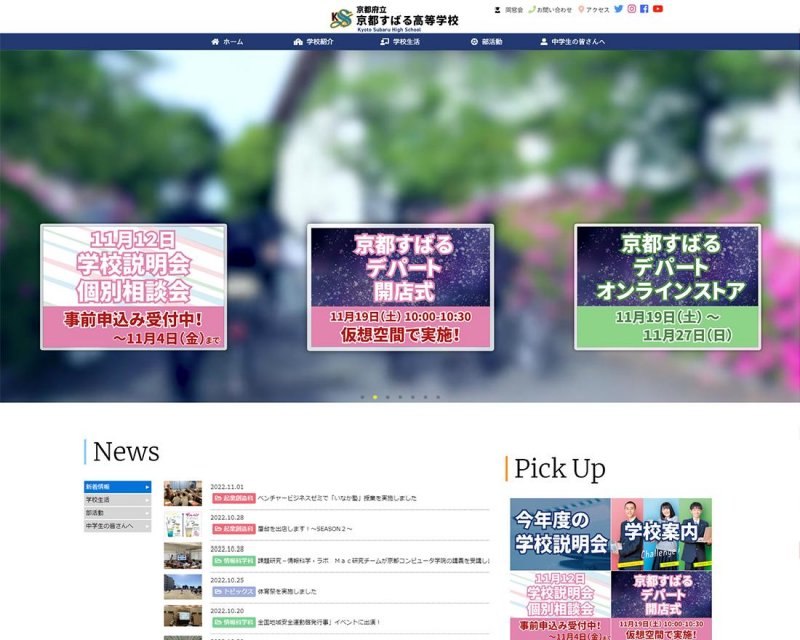Open the school's Twitter page

click(619, 9)
